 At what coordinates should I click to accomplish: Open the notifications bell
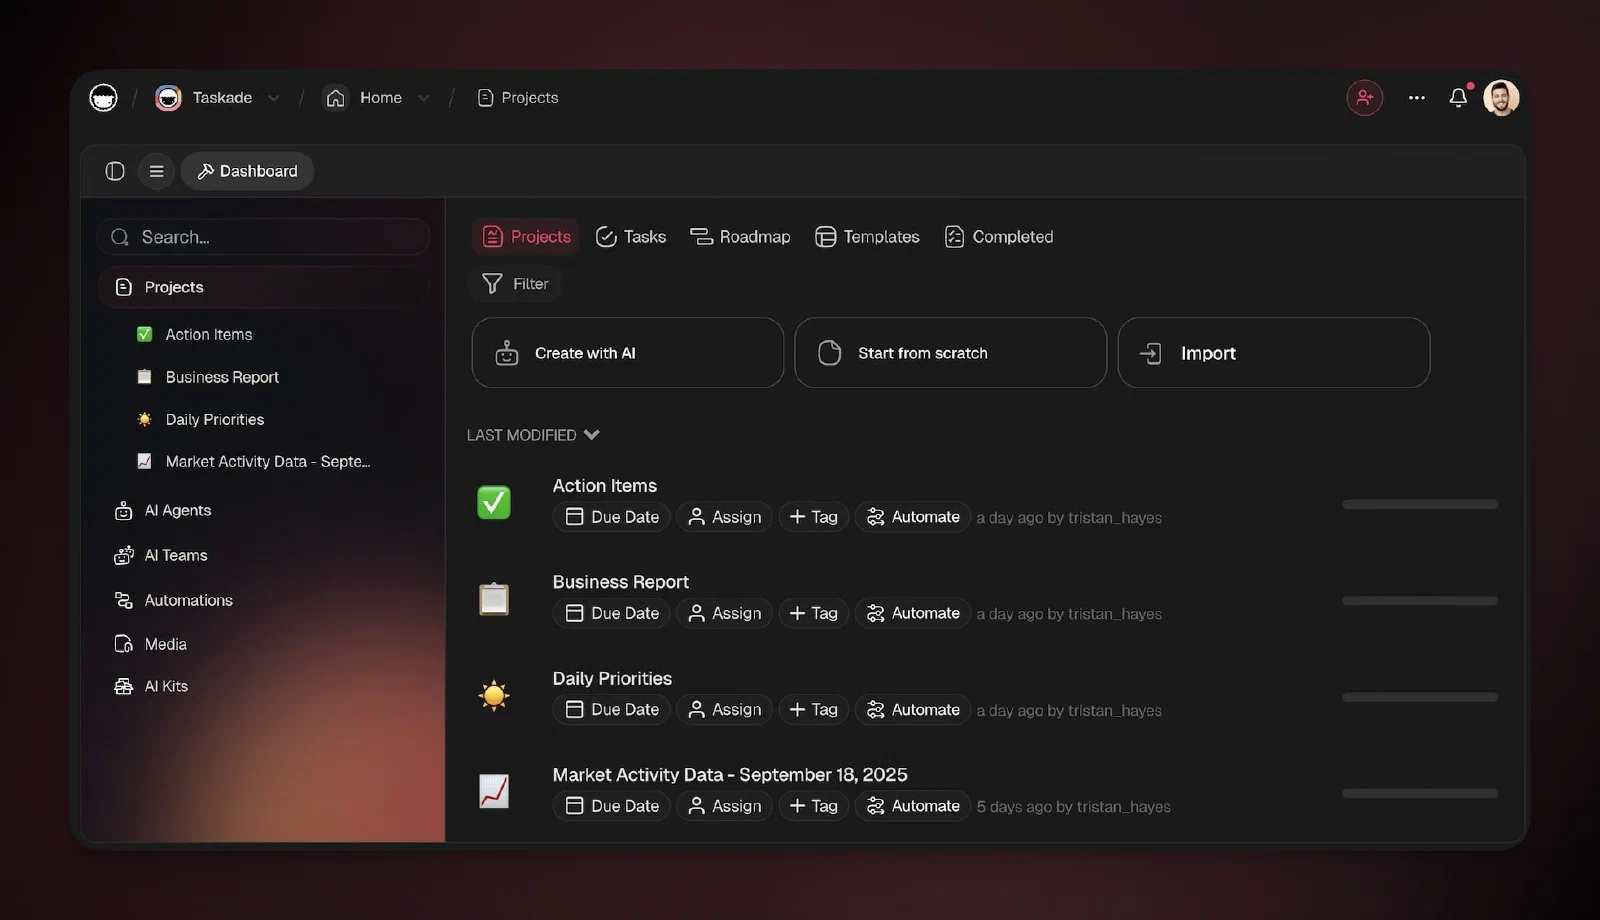(x=1458, y=97)
